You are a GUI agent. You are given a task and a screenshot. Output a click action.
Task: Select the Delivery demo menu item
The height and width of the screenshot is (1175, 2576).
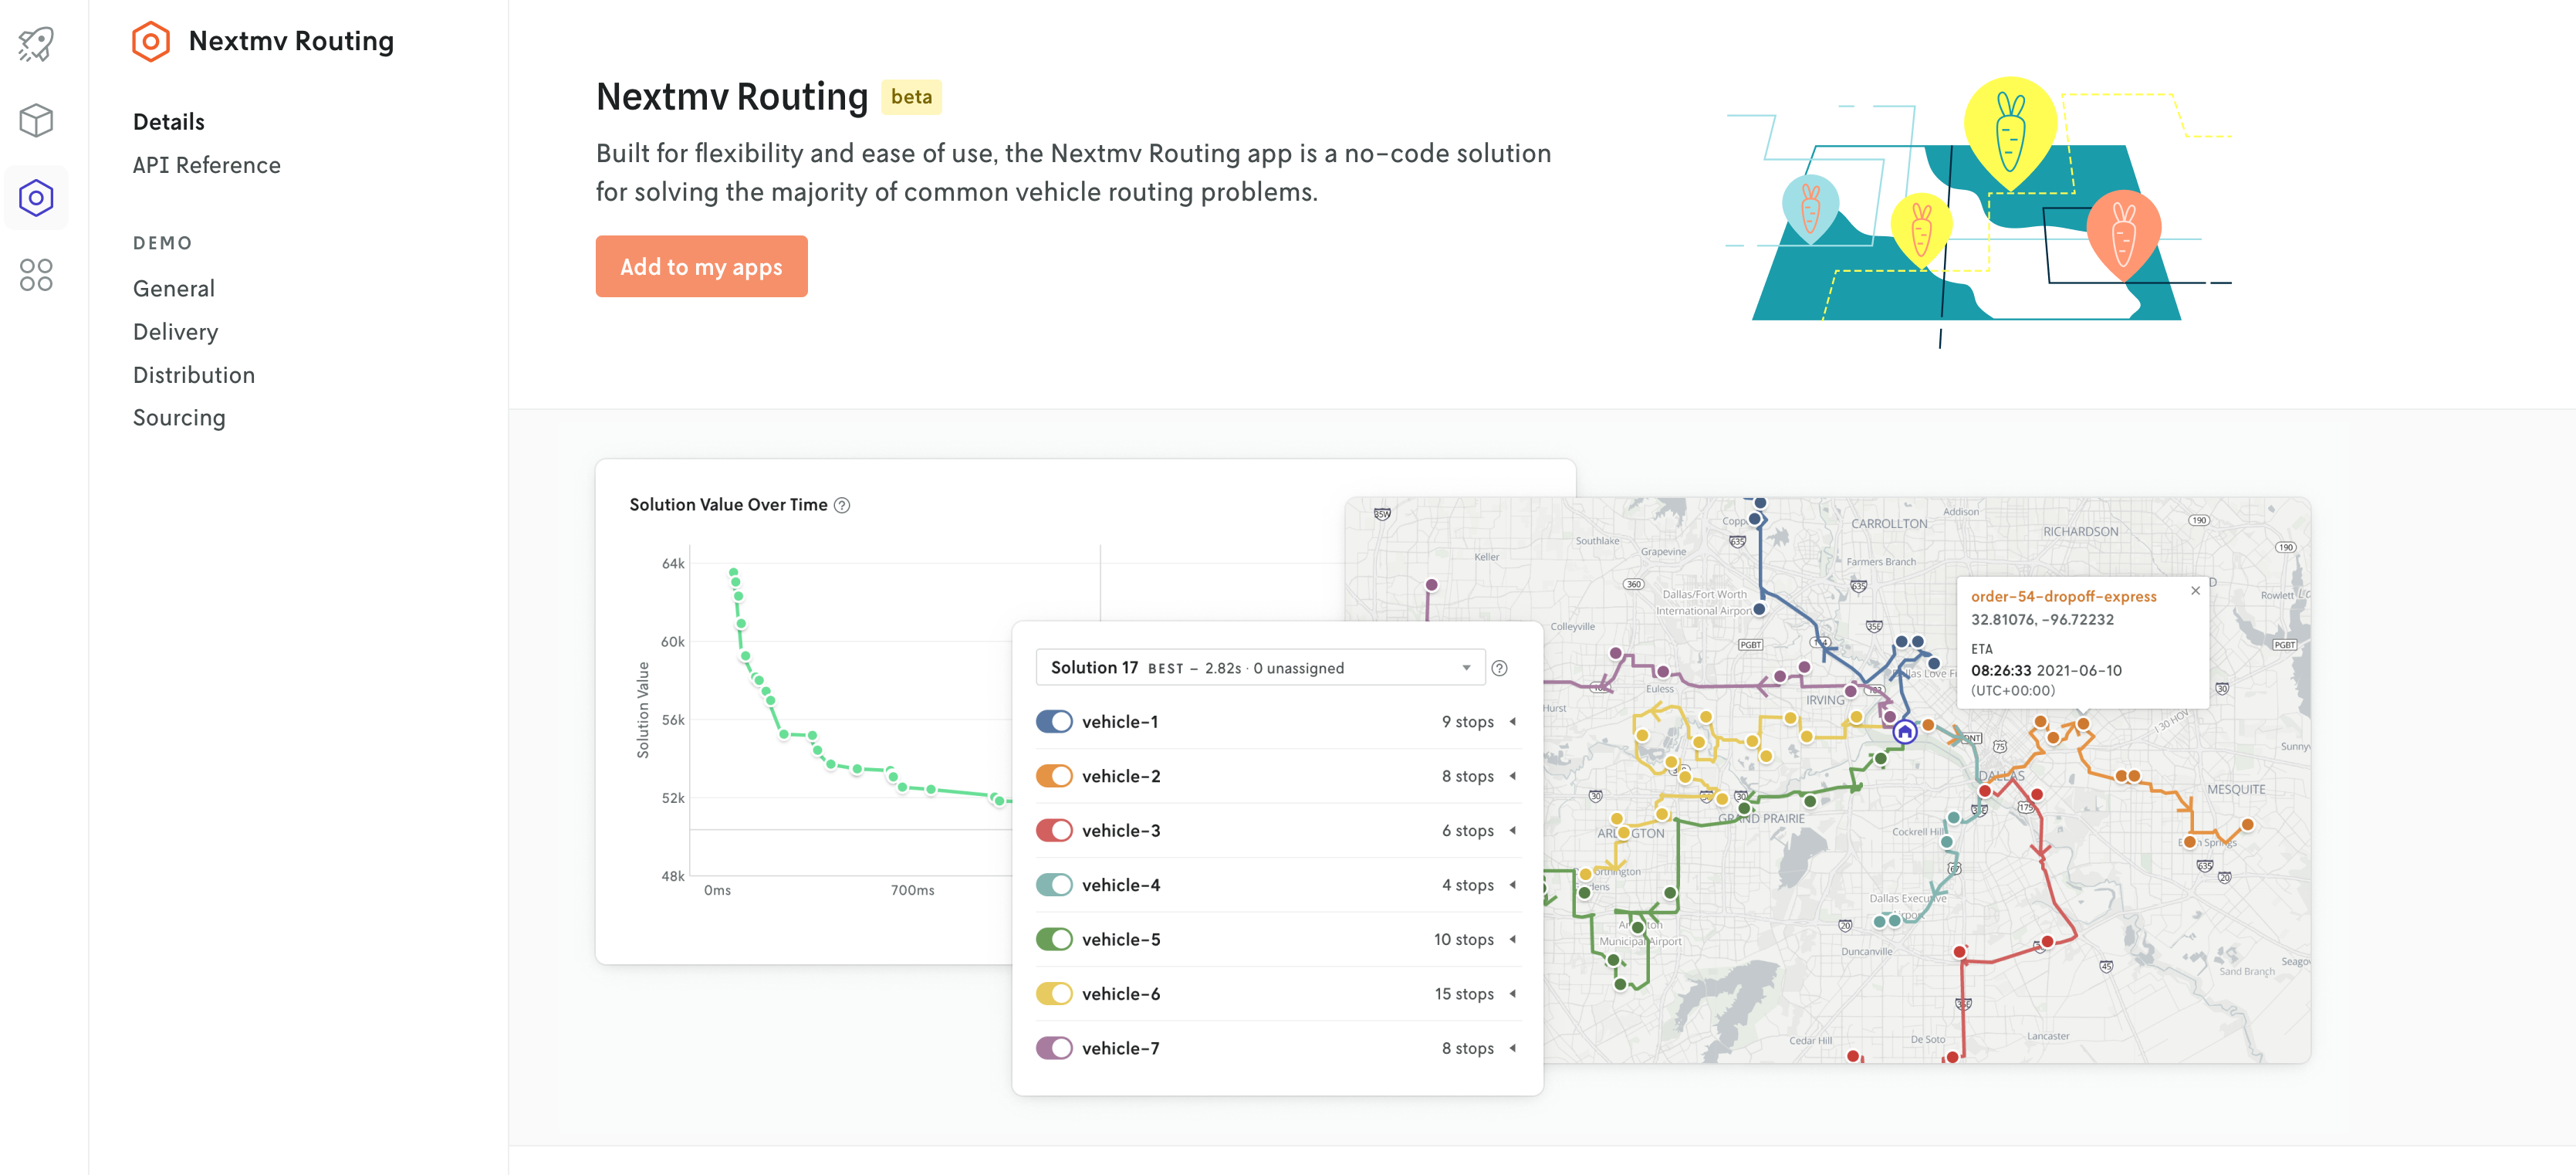pos(176,330)
